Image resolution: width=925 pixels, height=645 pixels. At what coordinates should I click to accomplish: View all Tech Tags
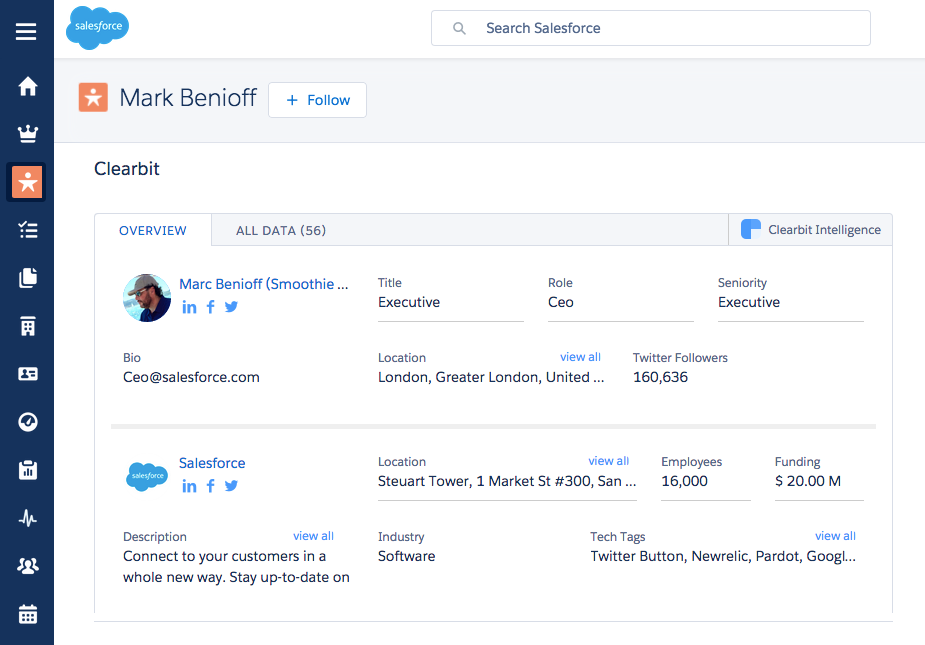coord(835,535)
